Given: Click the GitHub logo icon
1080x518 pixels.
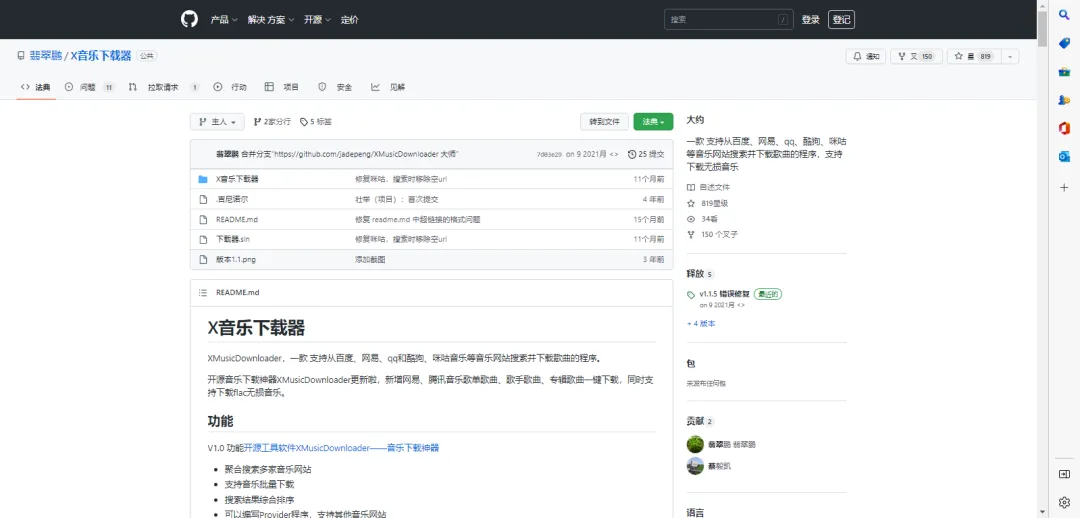Looking at the screenshot, I should (189, 19).
